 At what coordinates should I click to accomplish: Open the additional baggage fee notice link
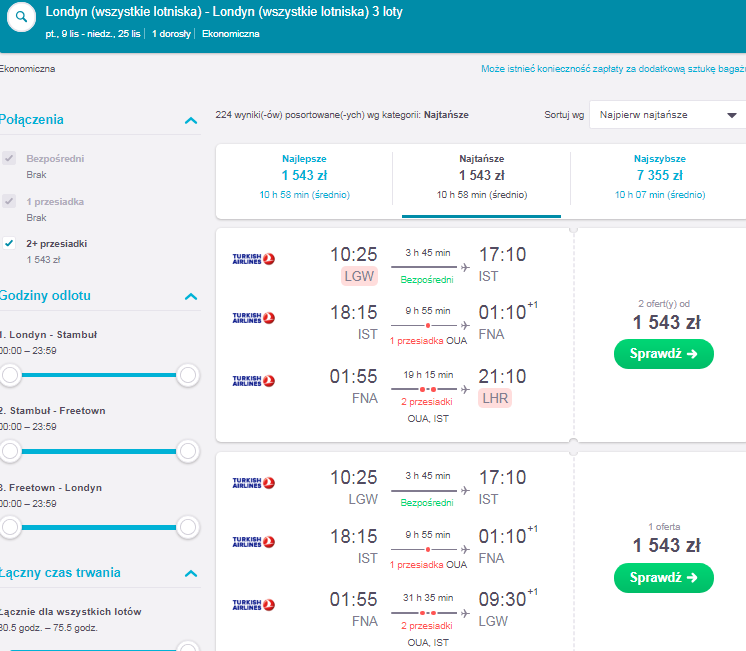pos(613,69)
